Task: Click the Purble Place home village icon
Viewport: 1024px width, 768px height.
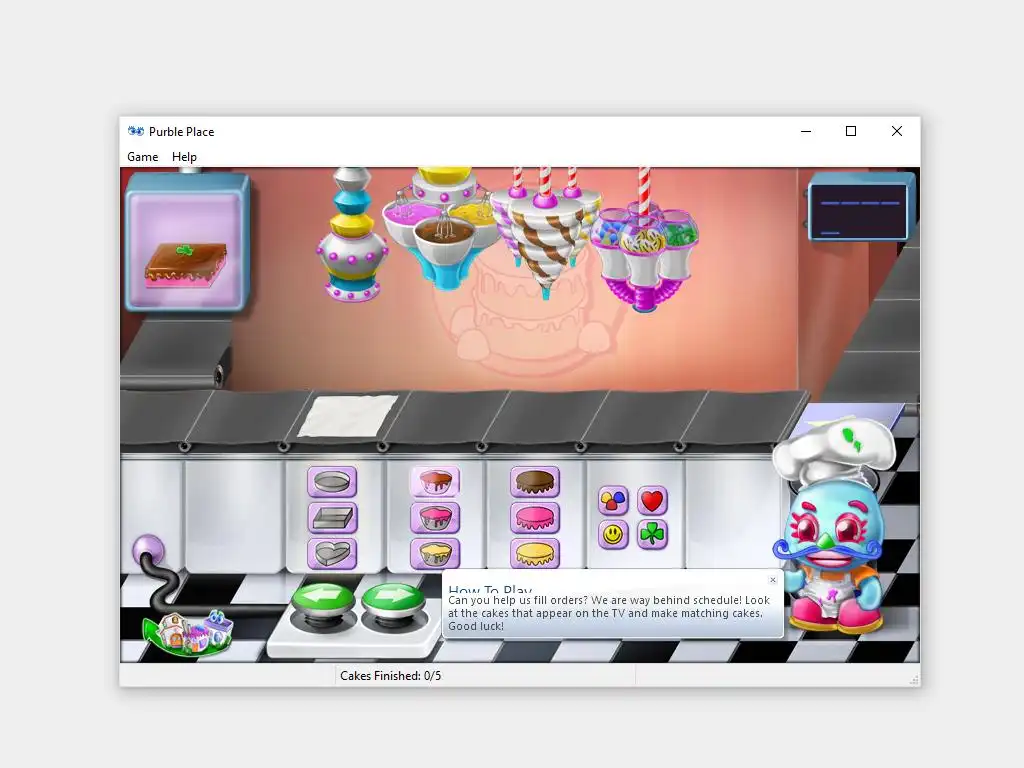Action: pos(189,632)
